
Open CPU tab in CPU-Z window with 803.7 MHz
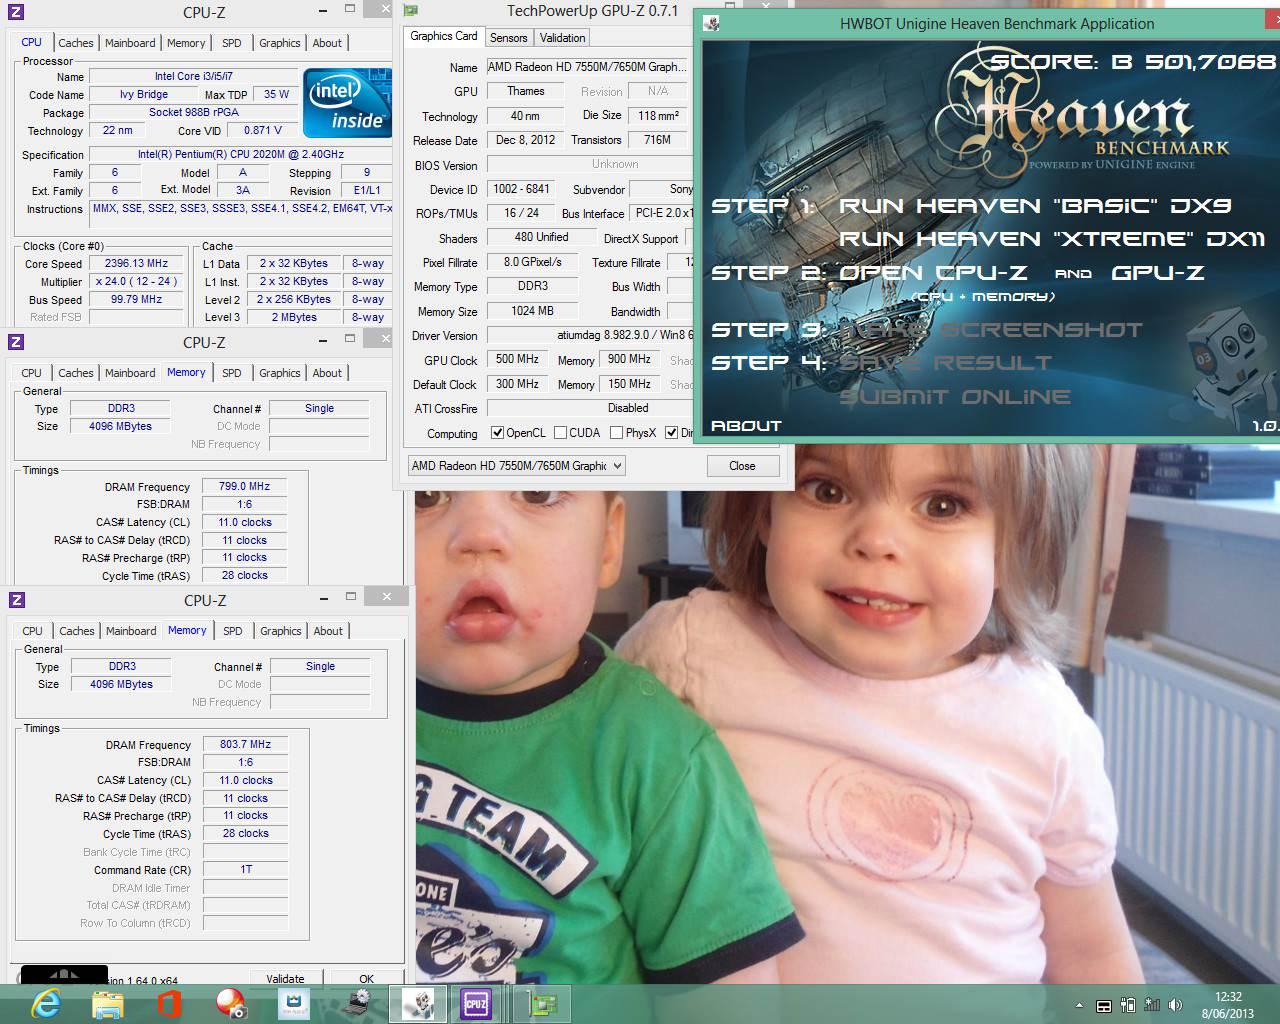pyautogui.click(x=33, y=631)
